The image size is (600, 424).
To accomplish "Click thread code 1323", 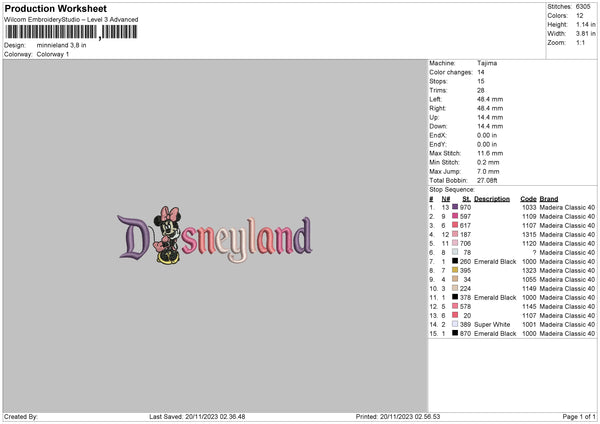I will click(x=529, y=271).
